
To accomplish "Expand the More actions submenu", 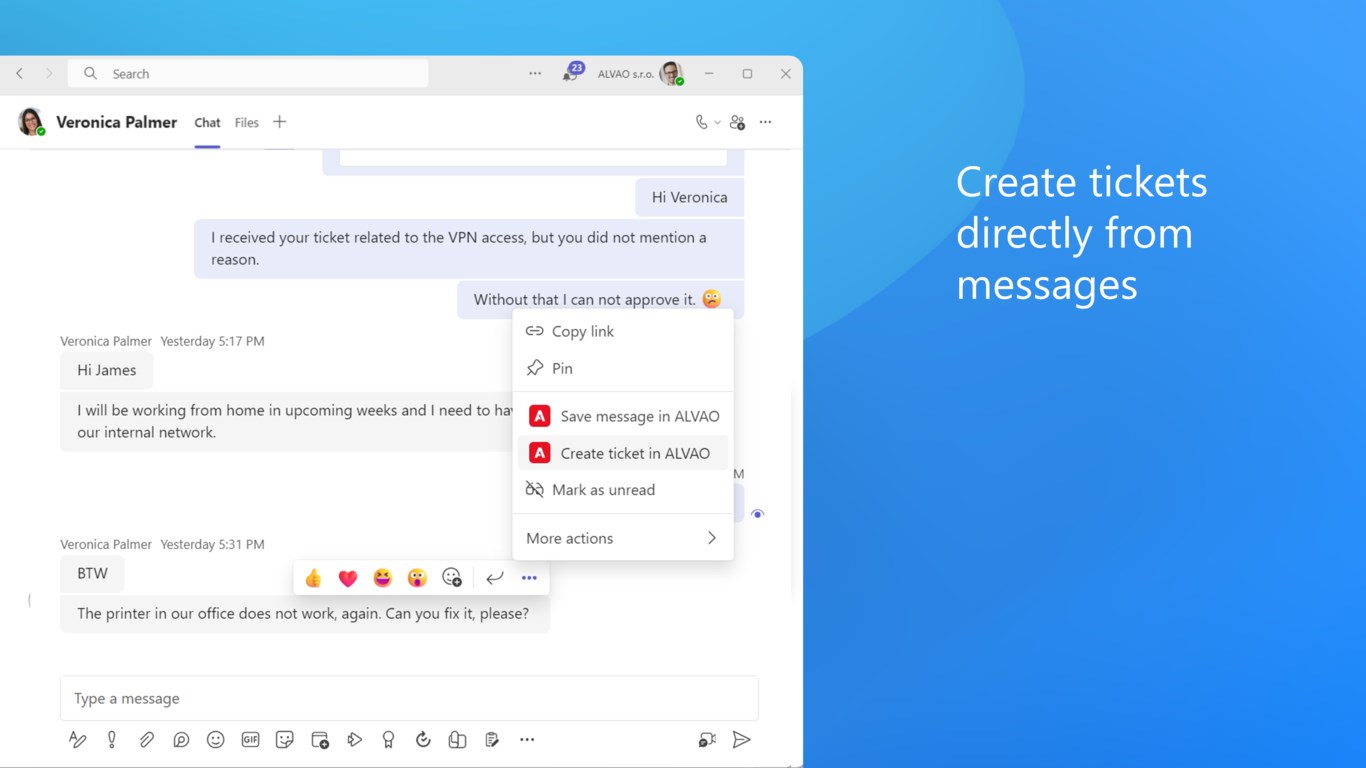I will (623, 538).
